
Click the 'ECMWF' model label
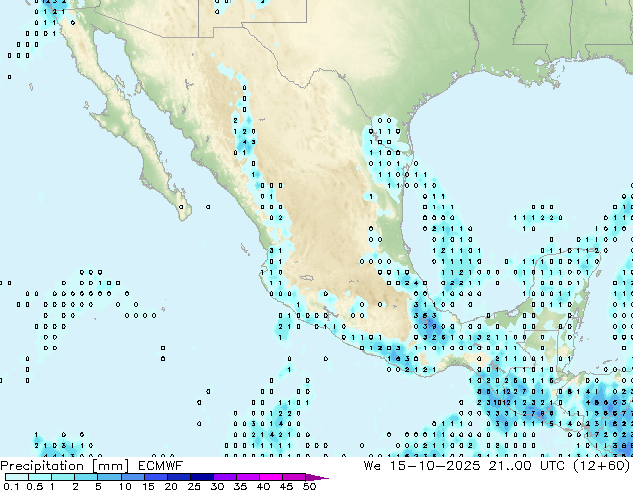pos(161,466)
